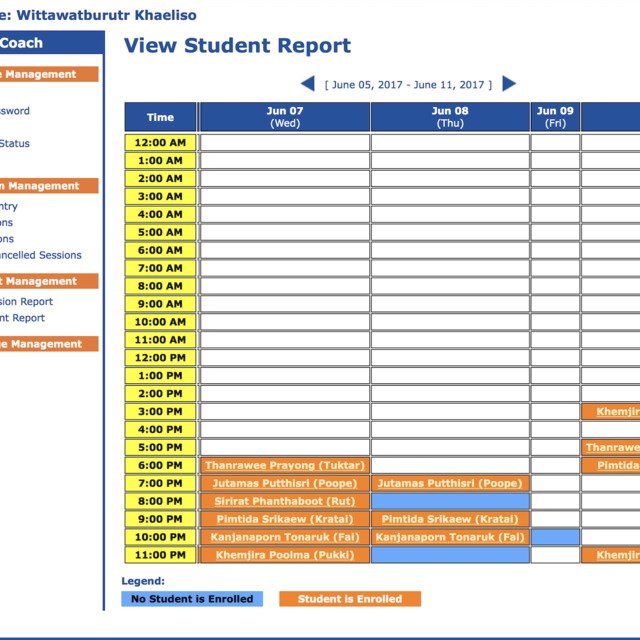
Task: Click the Pimtida session at 6:00 PM rightmost column
Action: click(x=618, y=465)
